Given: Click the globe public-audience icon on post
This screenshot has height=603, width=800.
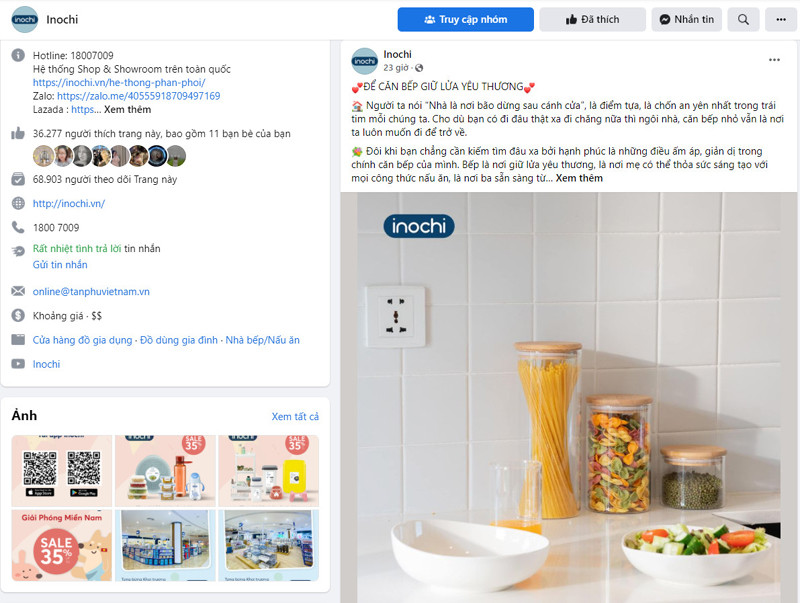Looking at the screenshot, I should coord(419,68).
